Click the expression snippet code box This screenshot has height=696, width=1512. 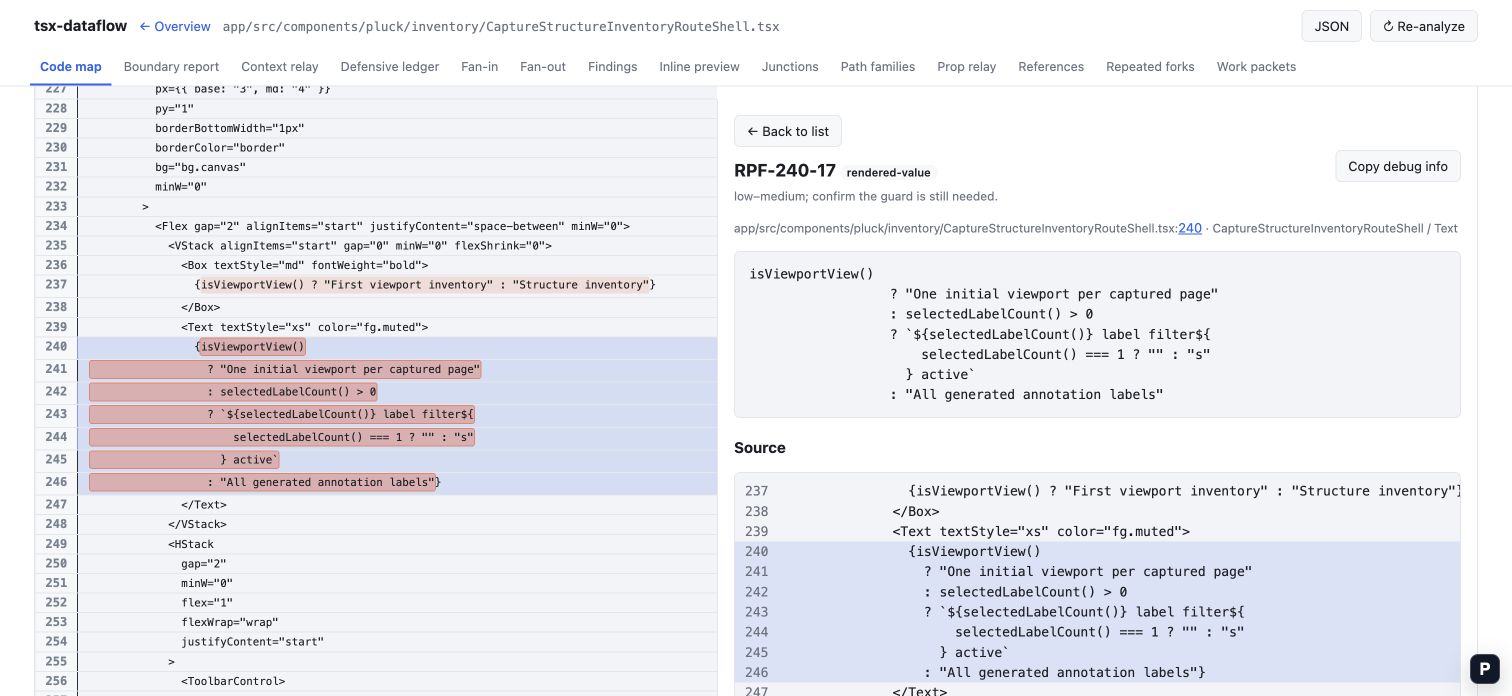point(1097,334)
